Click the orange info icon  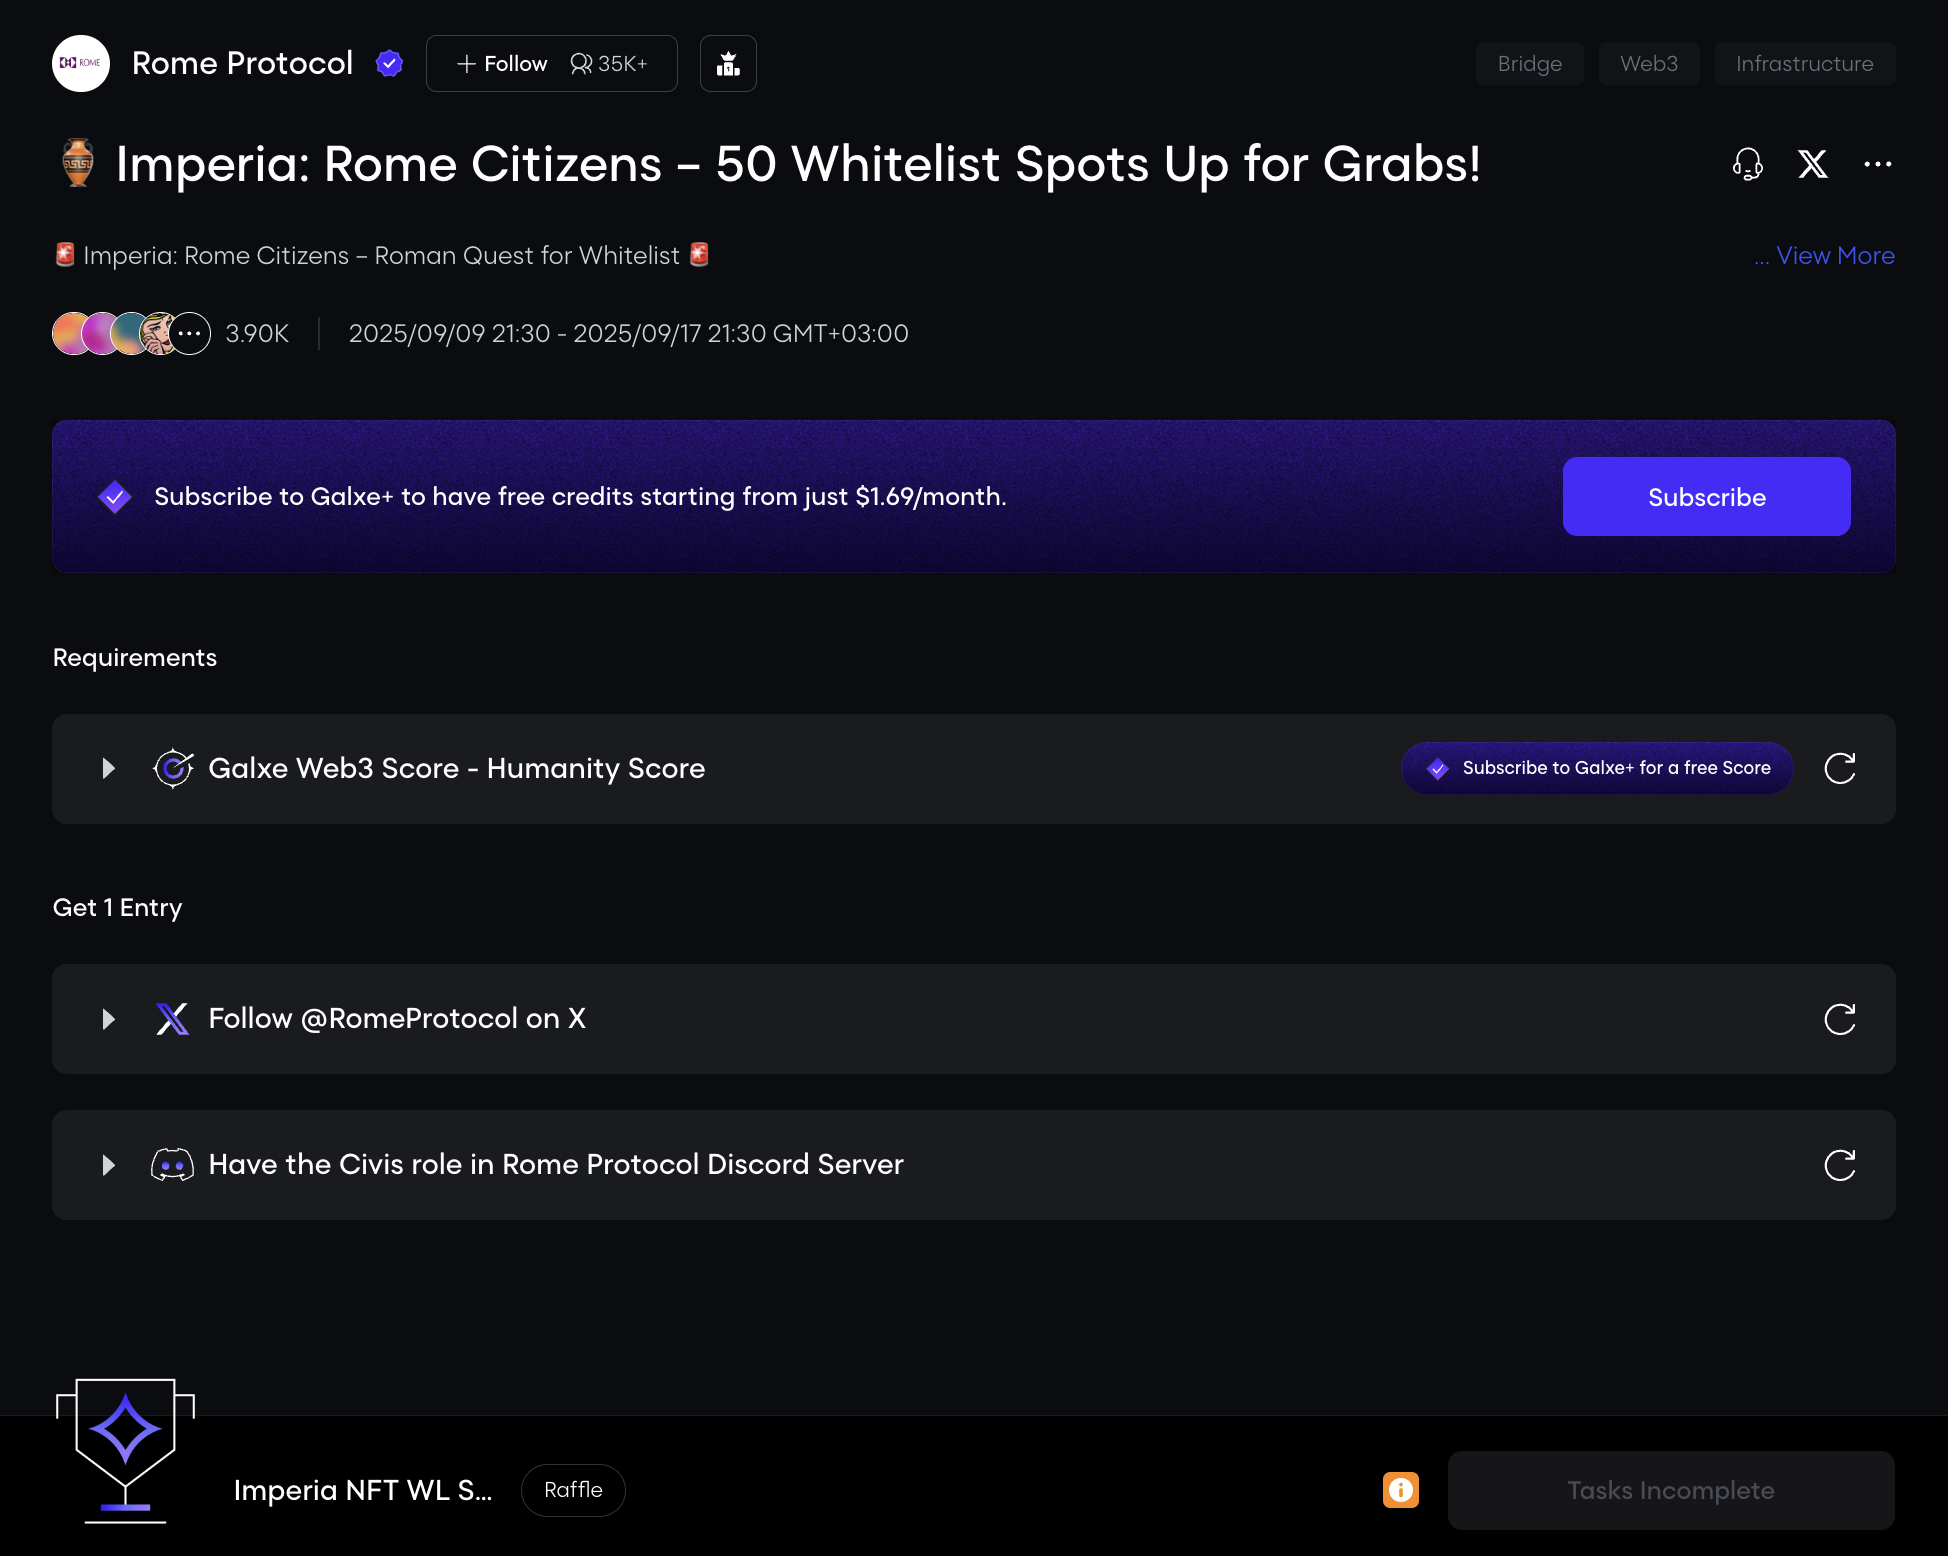pyautogui.click(x=1400, y=1490)
